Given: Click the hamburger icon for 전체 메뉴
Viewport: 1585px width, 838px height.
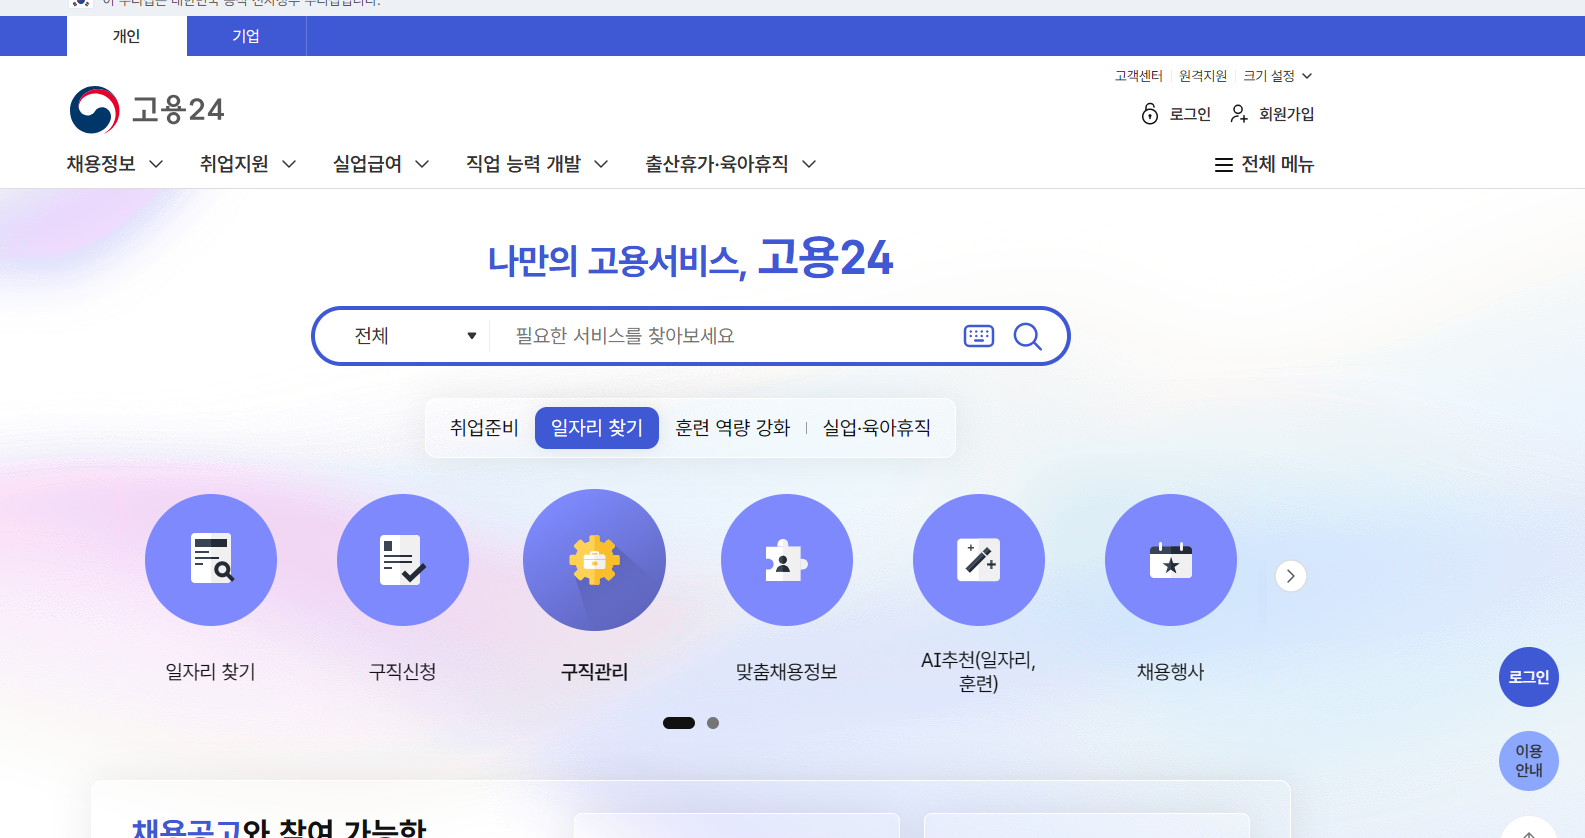Looking at the screenshot, I should click(1223, 165).
